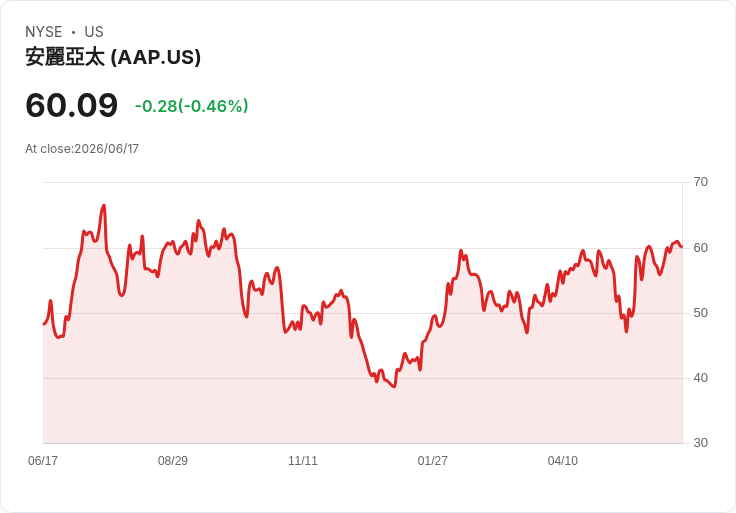Click the 70 price axis label

(700, 182)
